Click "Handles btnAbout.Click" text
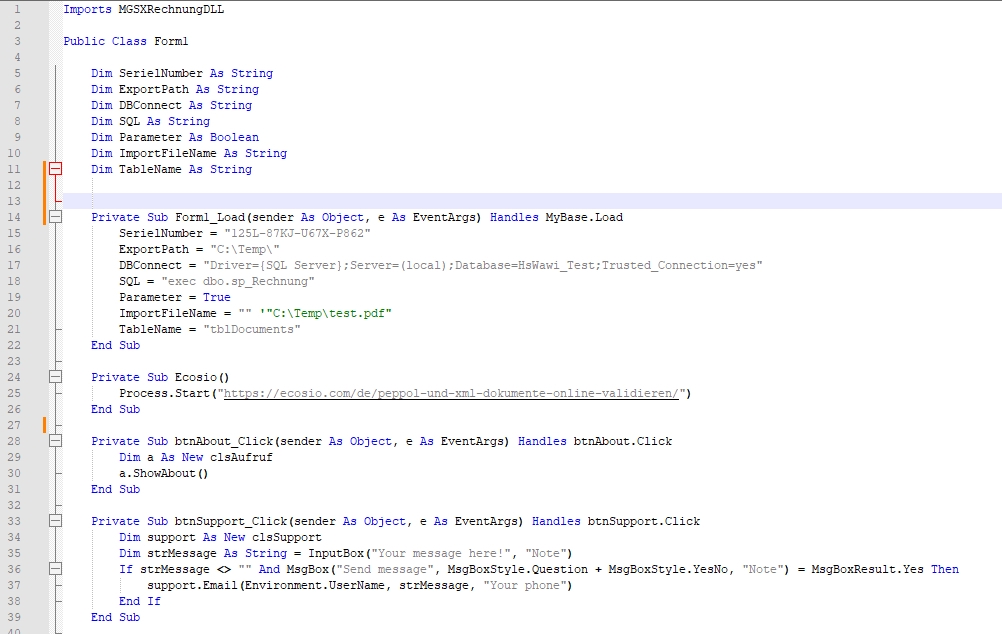The height and width of the screenshot is (634, 1002). (595, 441)
